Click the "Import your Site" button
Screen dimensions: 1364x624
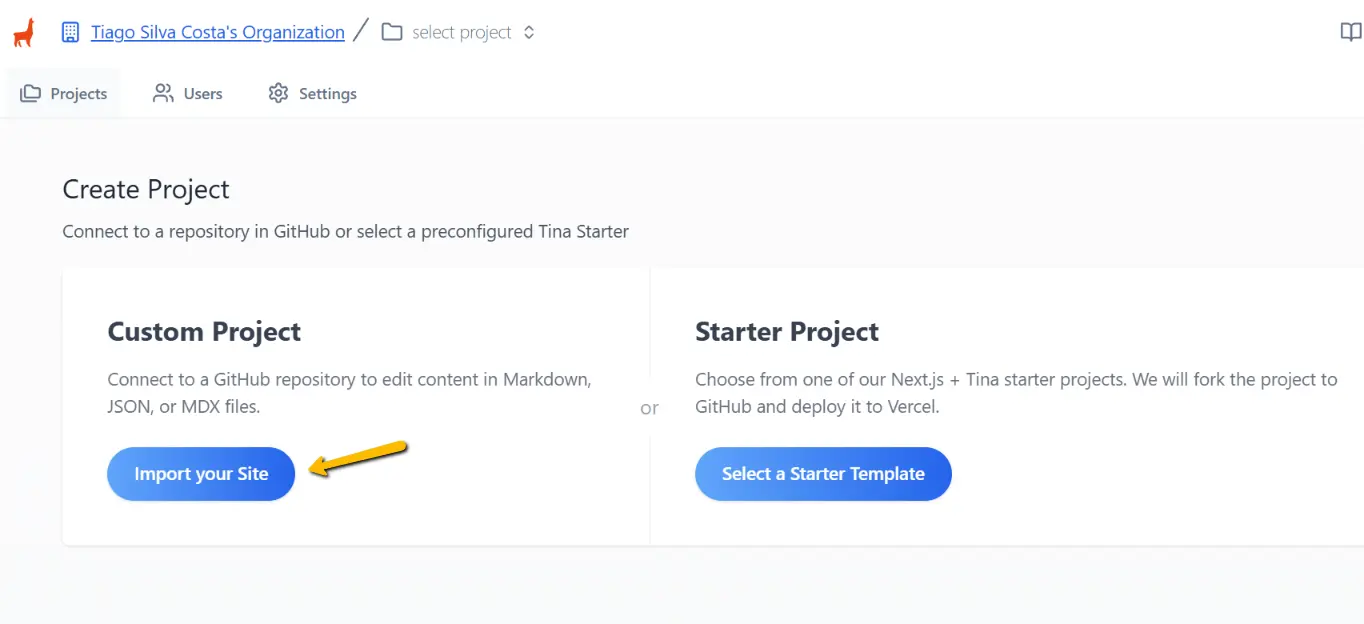200,473
